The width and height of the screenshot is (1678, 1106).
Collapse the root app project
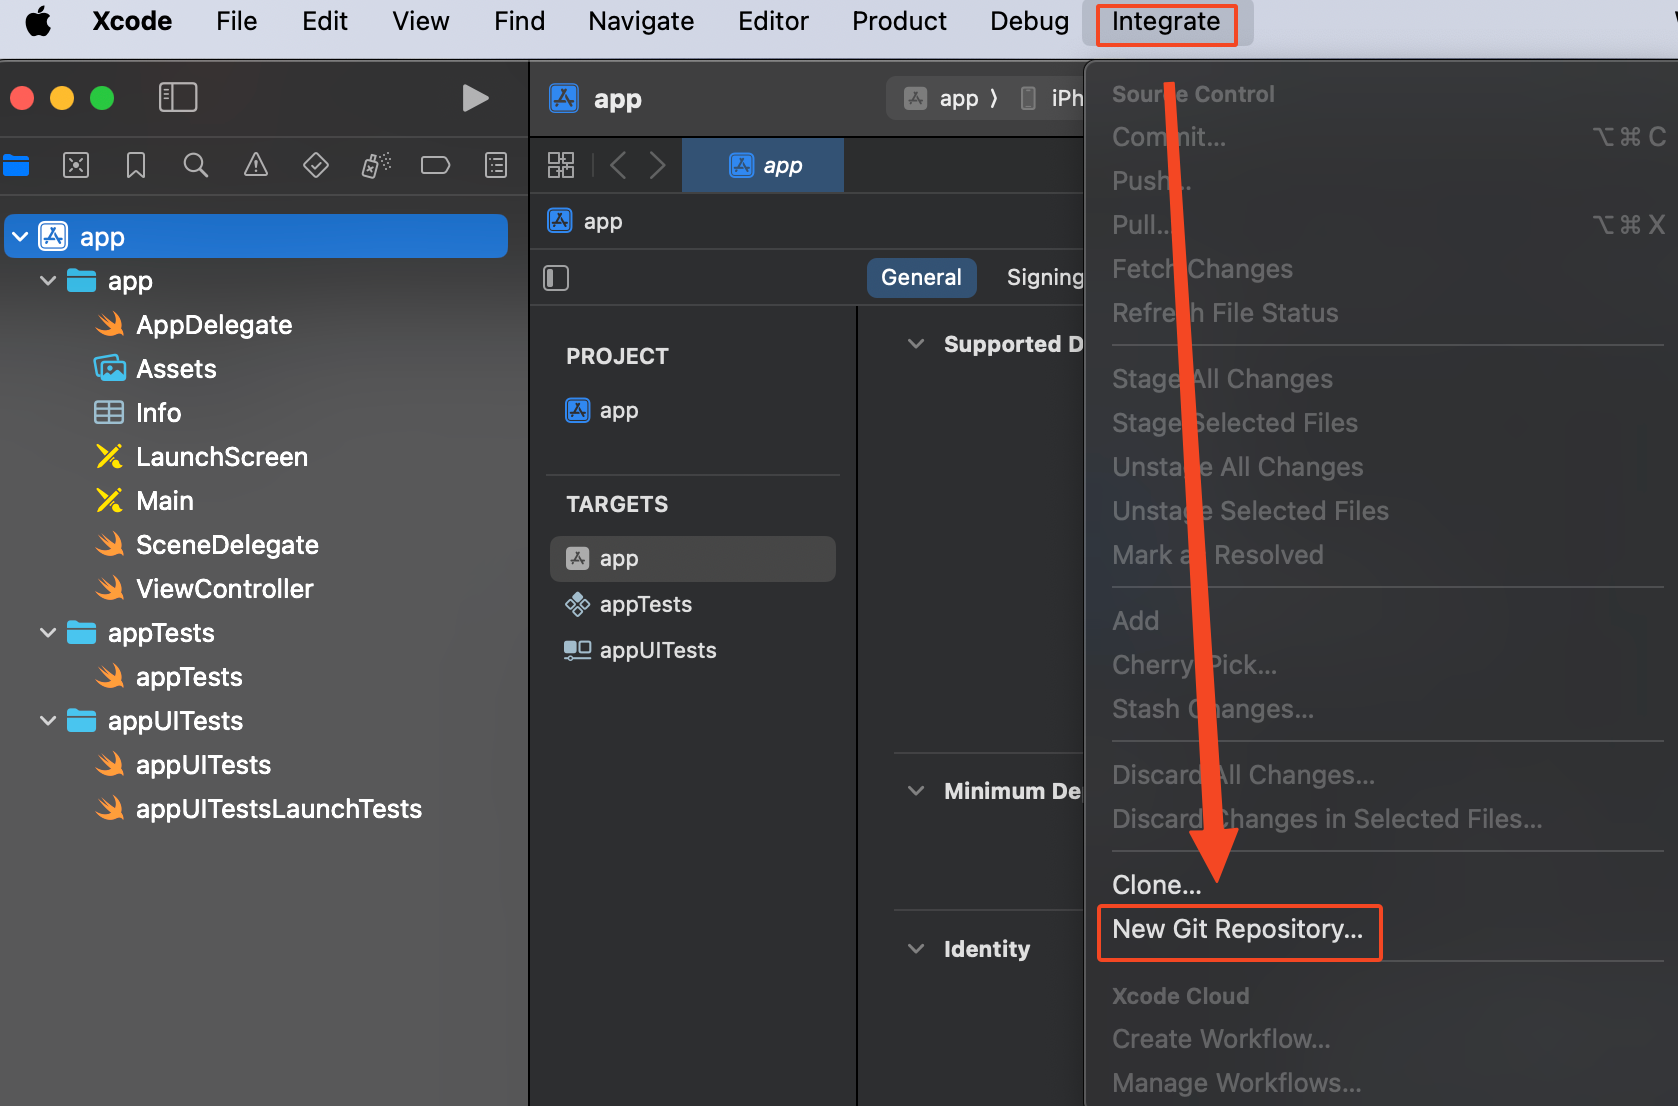point(20,237)
